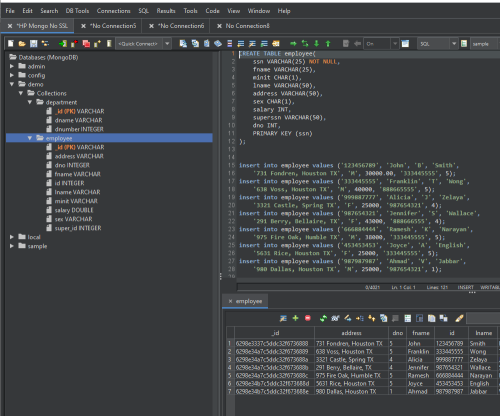The height and width of the screenshot is (416, 500).
Task: Click the Open File folder icon
Action: click(x=22, y=44)
